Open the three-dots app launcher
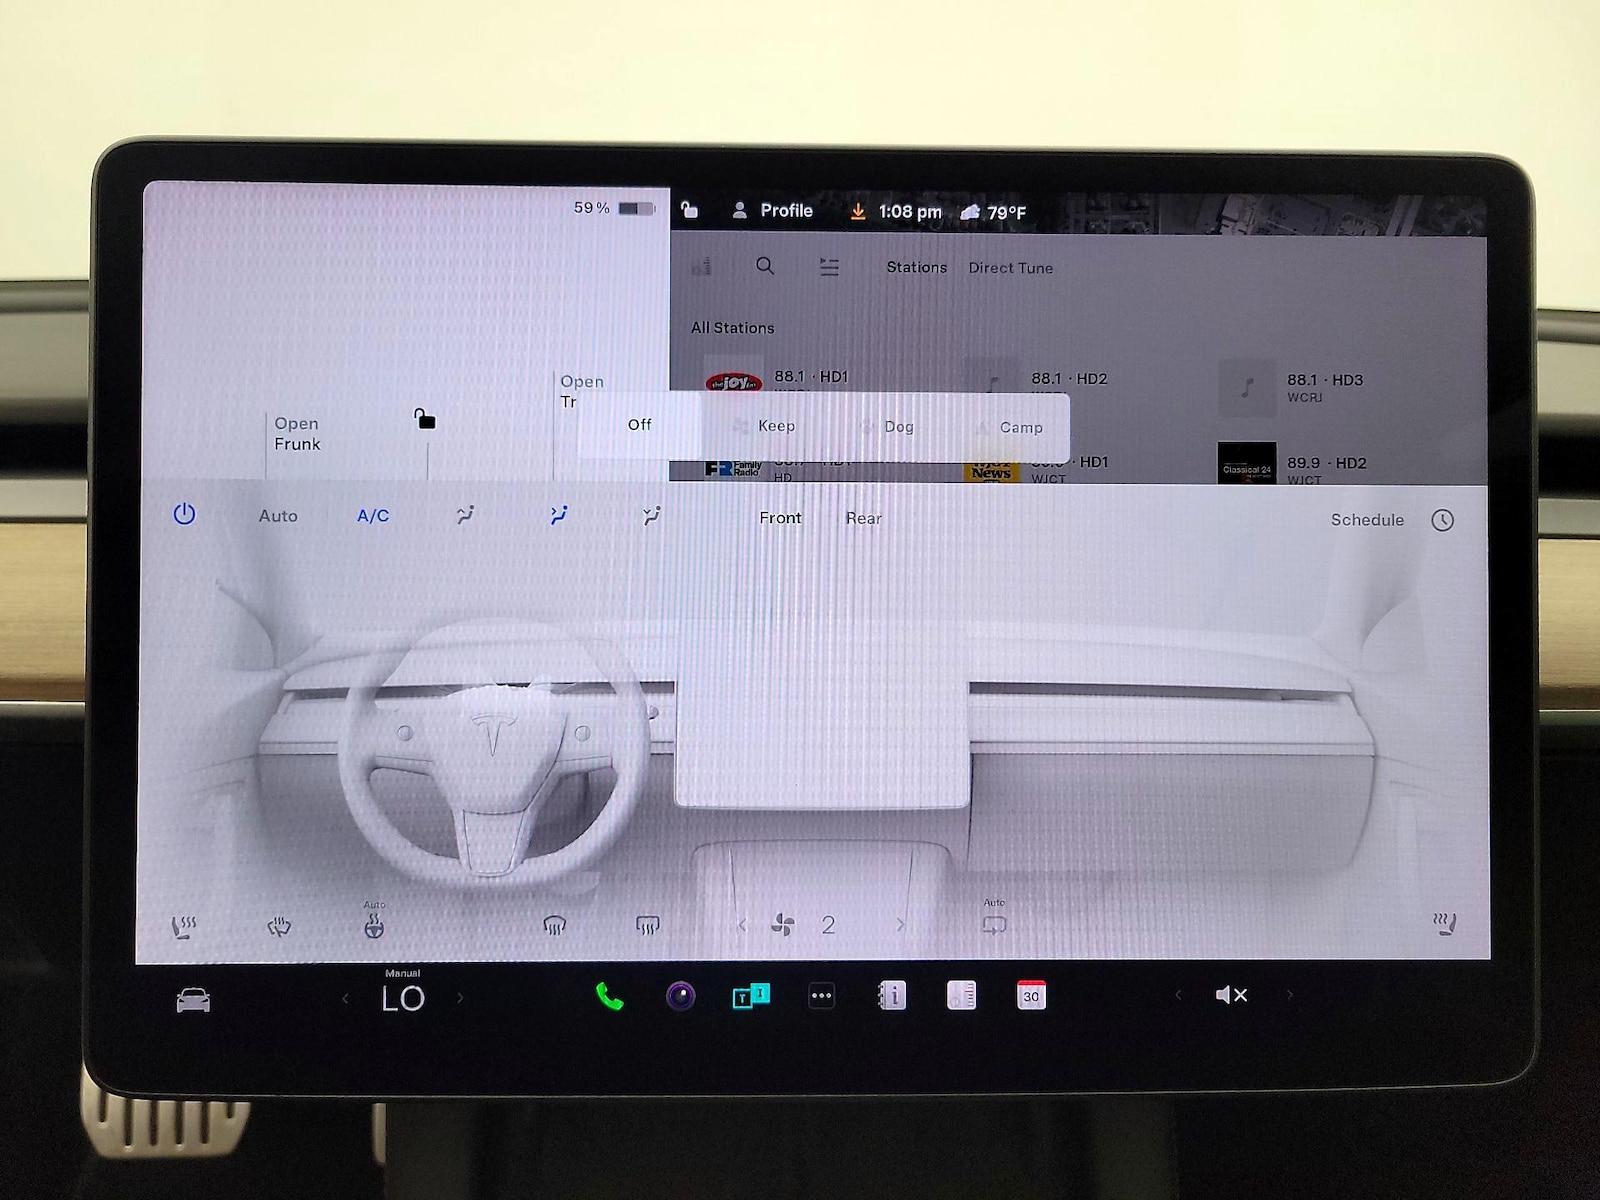The height and width of the screenshot is (1200, 1600). tap(821, 996)
